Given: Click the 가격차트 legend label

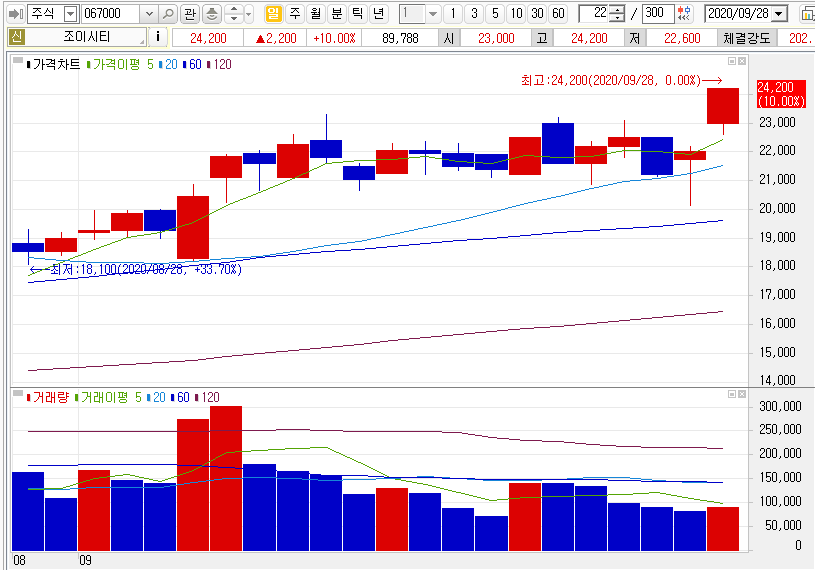Looking at the screenshot, I should click(x=56, y=64).
